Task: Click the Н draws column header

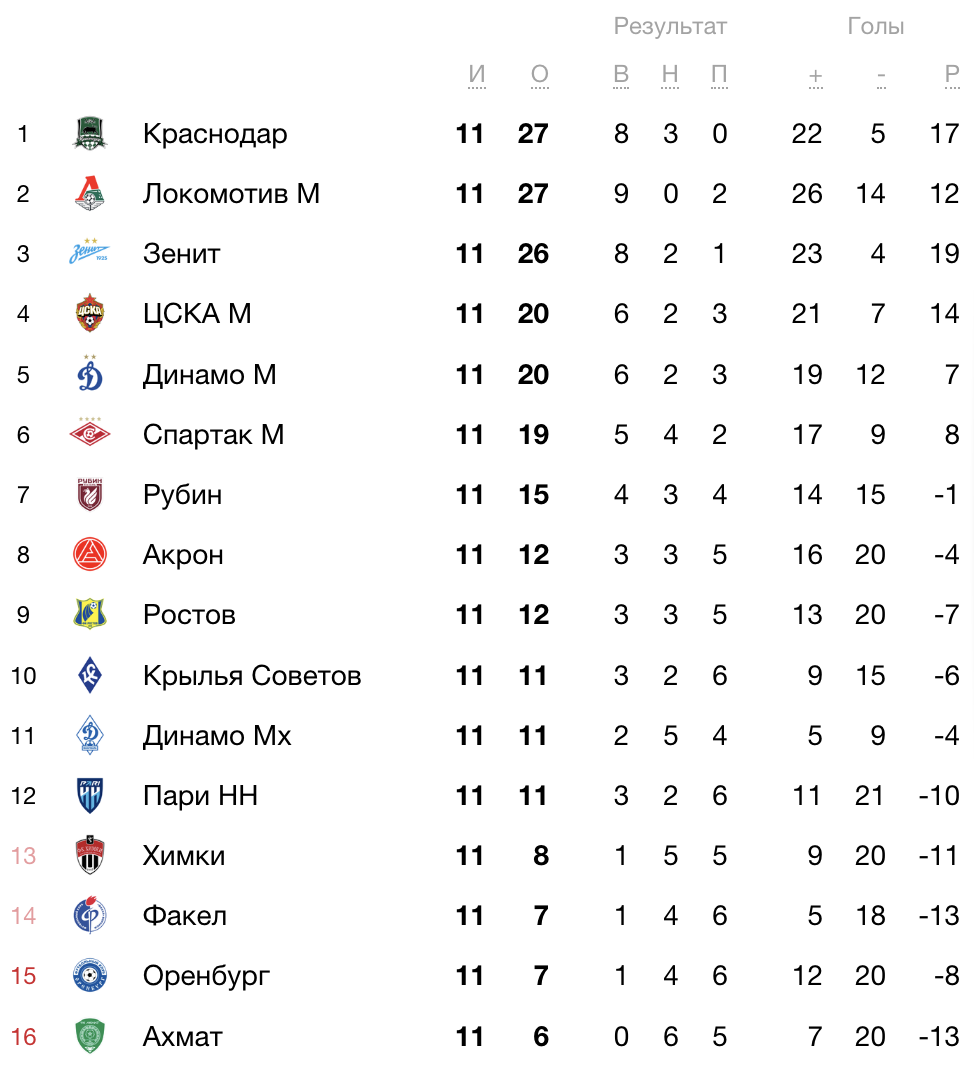Action: pyautogui.click(x=670, y=75)
